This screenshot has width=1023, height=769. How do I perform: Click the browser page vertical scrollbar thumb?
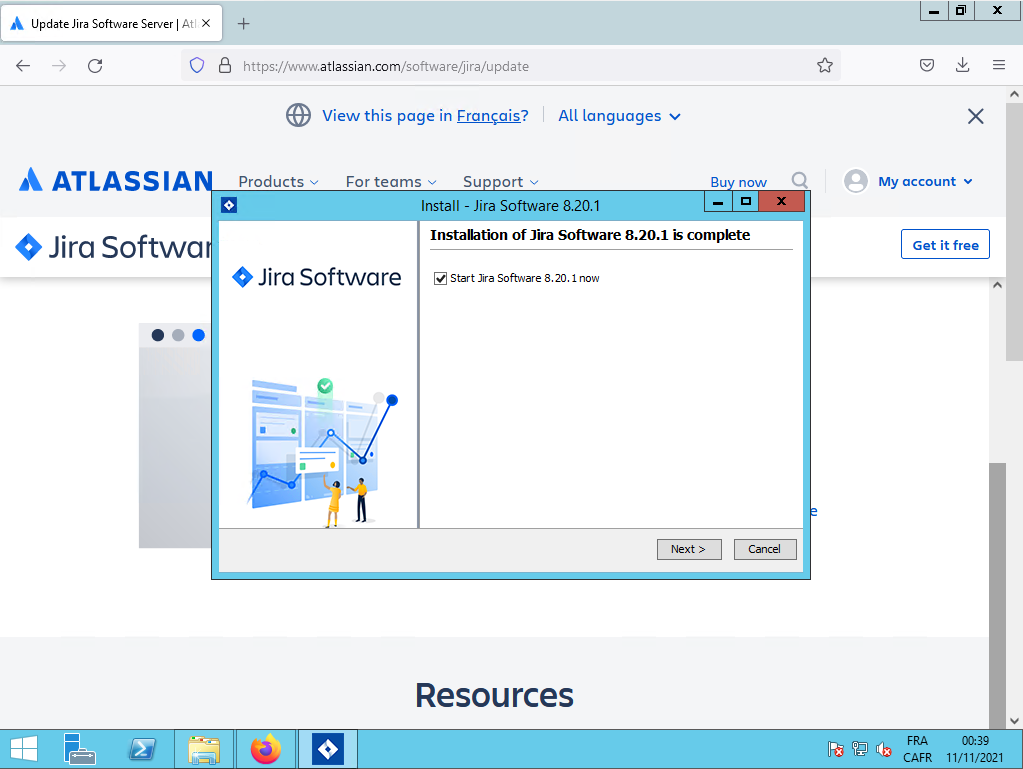pyautogui.click(x=1014, y=231)
